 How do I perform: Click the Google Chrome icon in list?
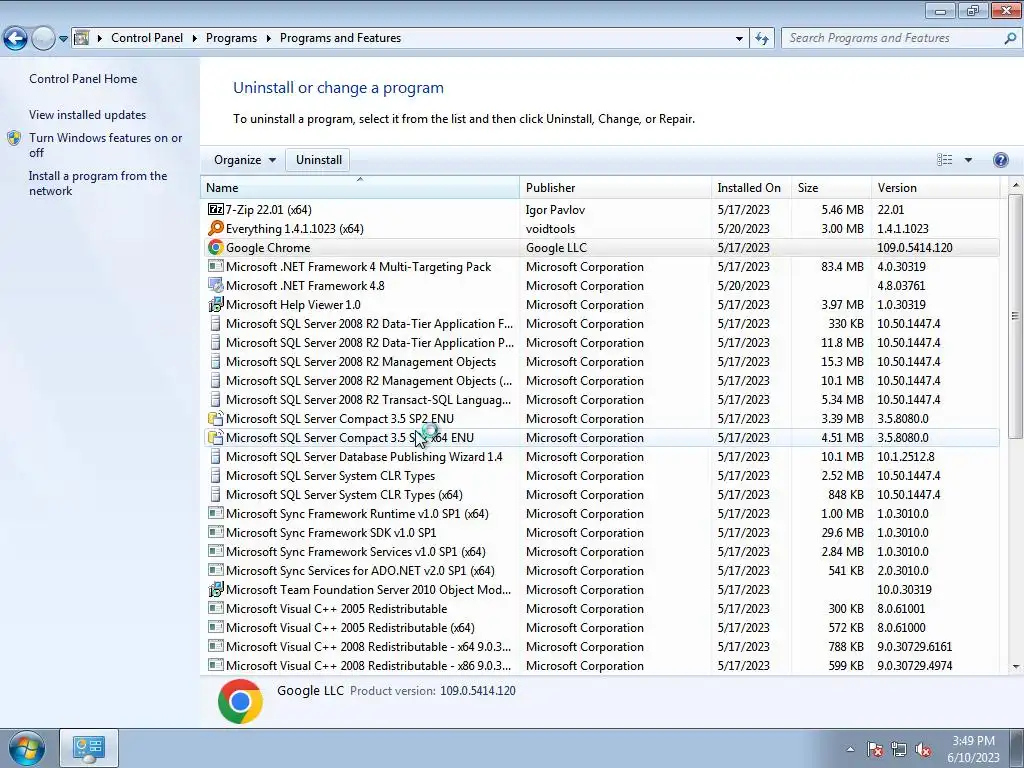216,248
